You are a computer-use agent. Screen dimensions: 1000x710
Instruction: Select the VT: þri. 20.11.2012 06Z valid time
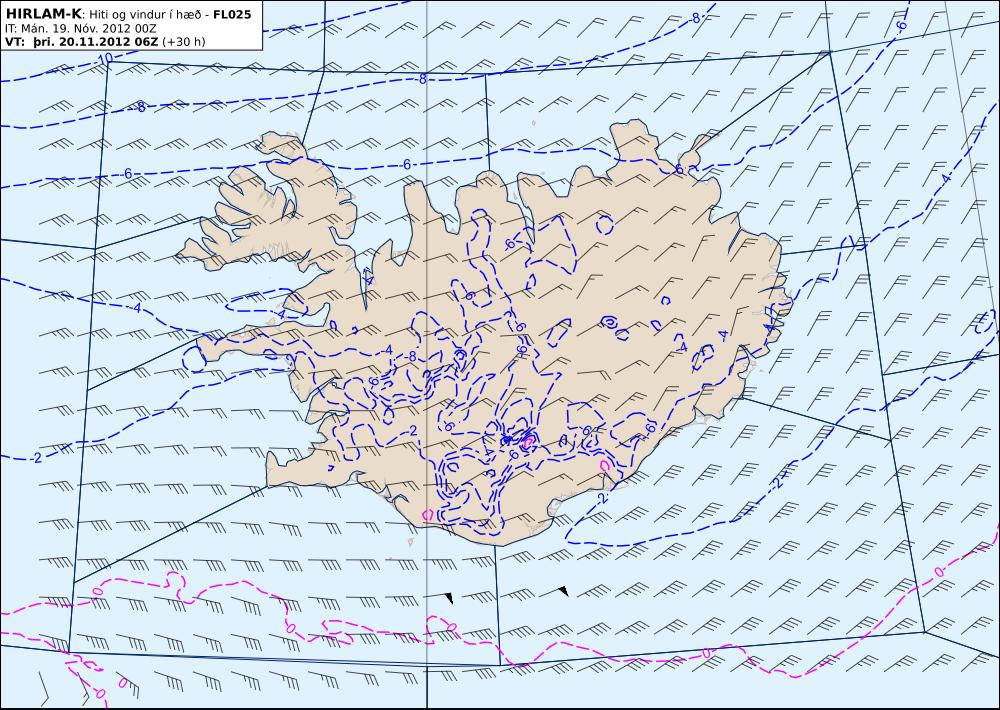[81, 42]
